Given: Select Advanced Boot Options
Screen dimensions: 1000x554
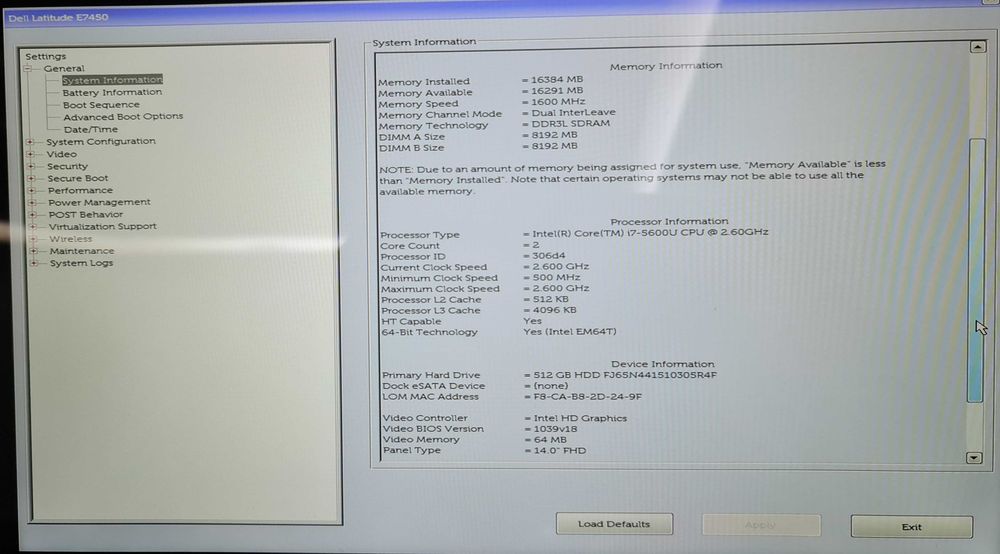Looking at the screenshot, I should (123, 117).
